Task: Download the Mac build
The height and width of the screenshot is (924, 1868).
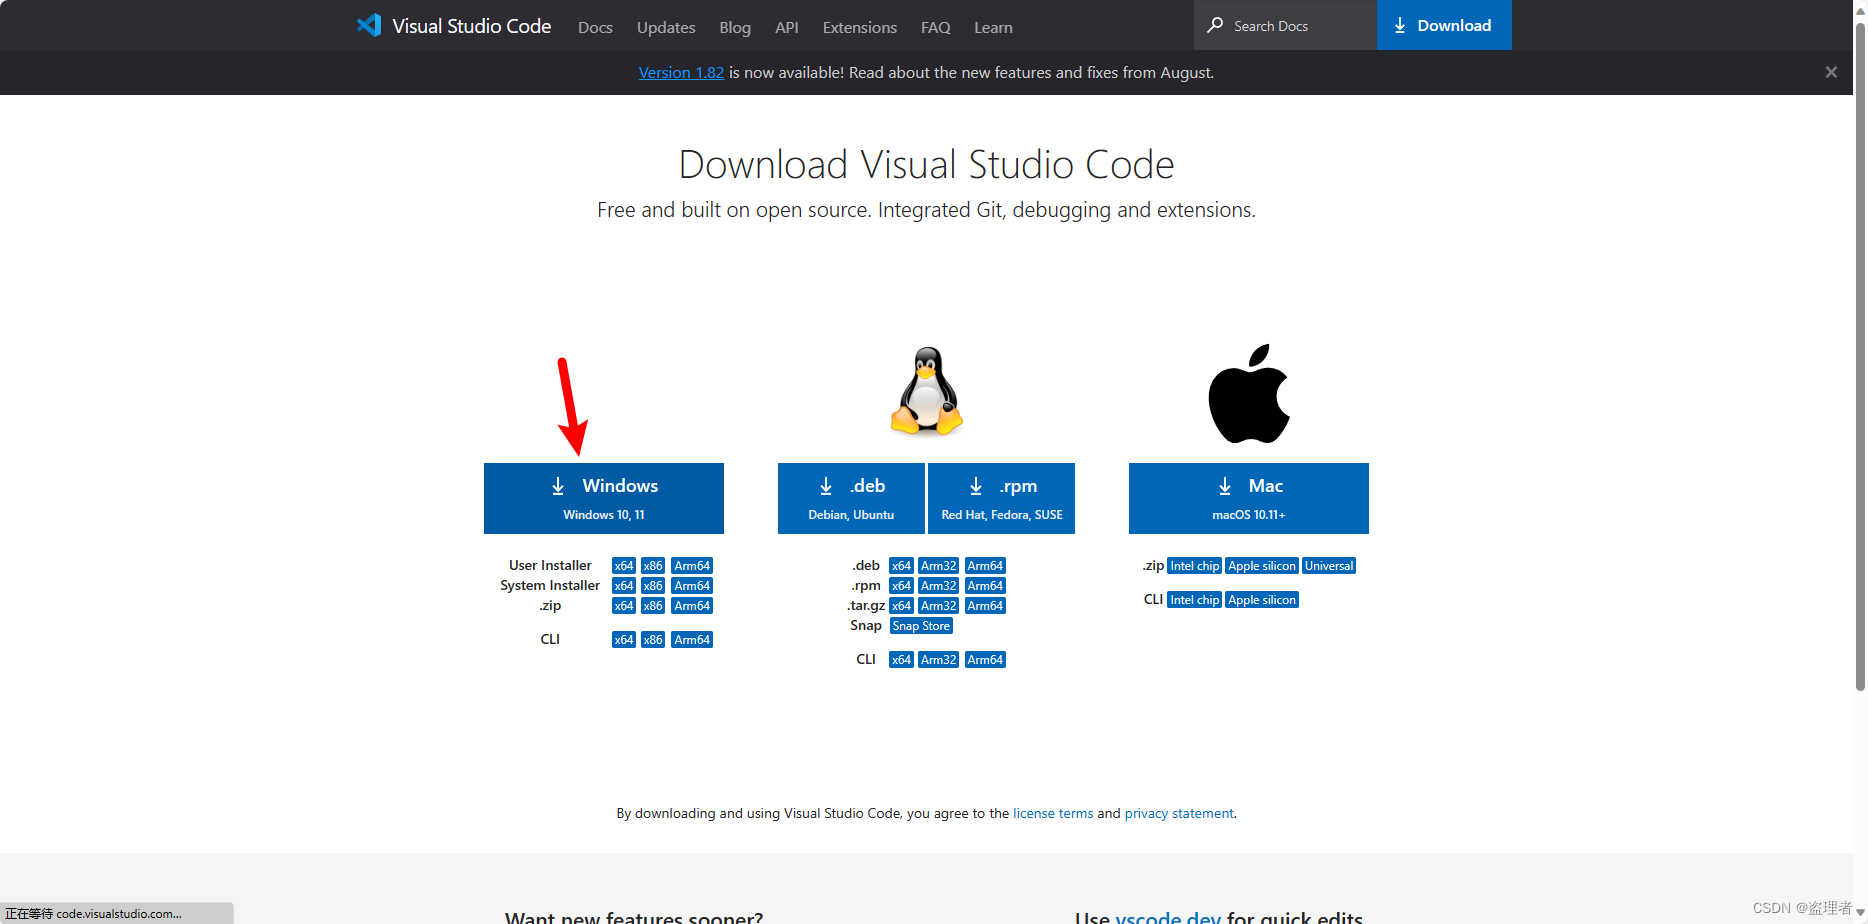Action: pyautogui.click(x=1249, y=498)
